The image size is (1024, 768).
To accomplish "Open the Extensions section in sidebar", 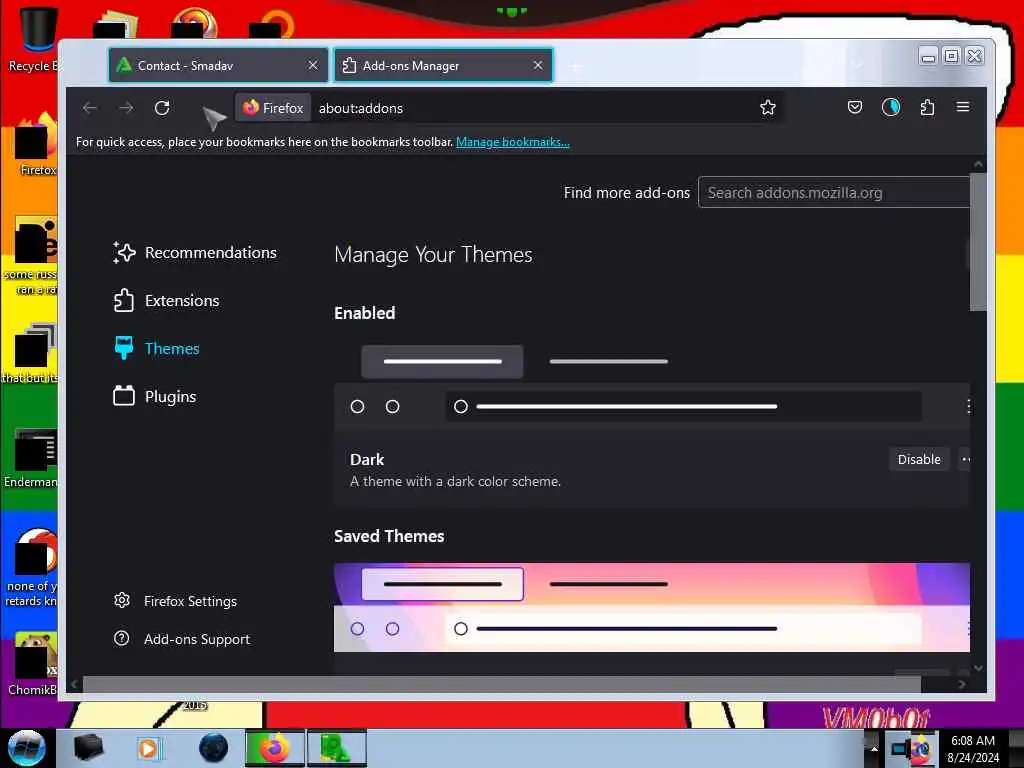I will (167, 300).
